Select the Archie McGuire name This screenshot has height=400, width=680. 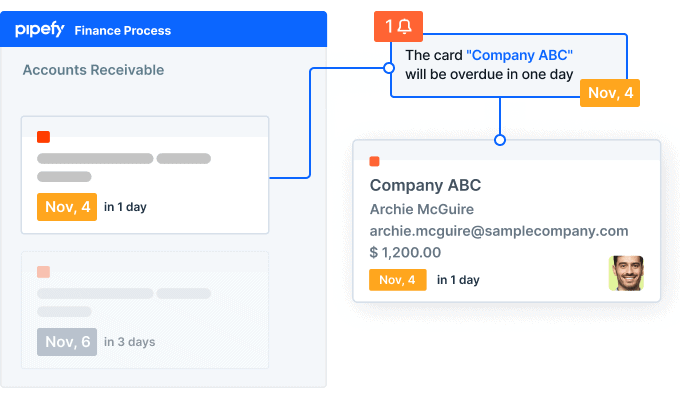pyautogui.click(x=422, y=209)
